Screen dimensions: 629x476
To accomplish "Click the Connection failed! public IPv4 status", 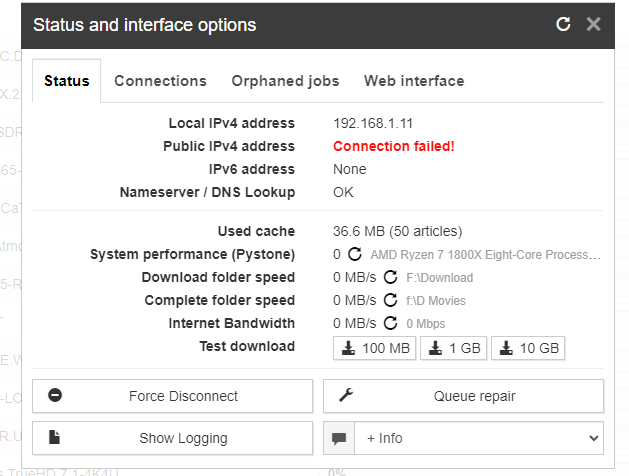I will (393, 146).
